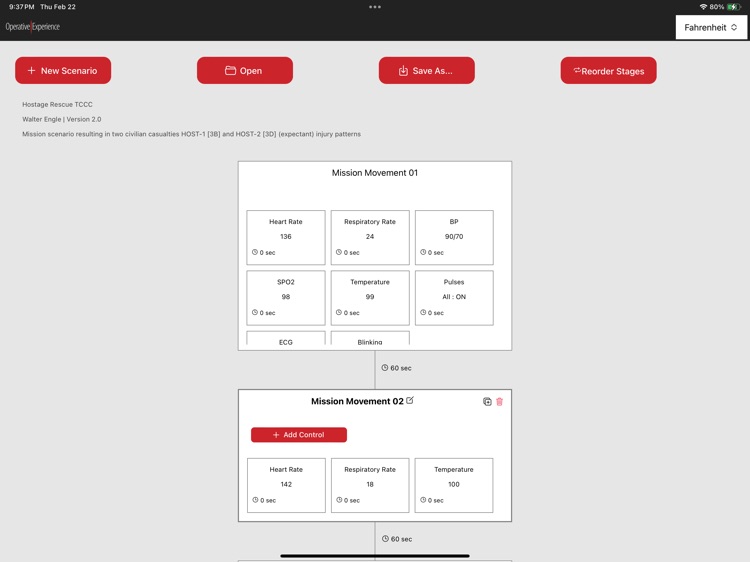Viewport: 750px width, 562px height.
Task: Duplicate Mission Movement 02 stage icon
Action: click(487, 402)
